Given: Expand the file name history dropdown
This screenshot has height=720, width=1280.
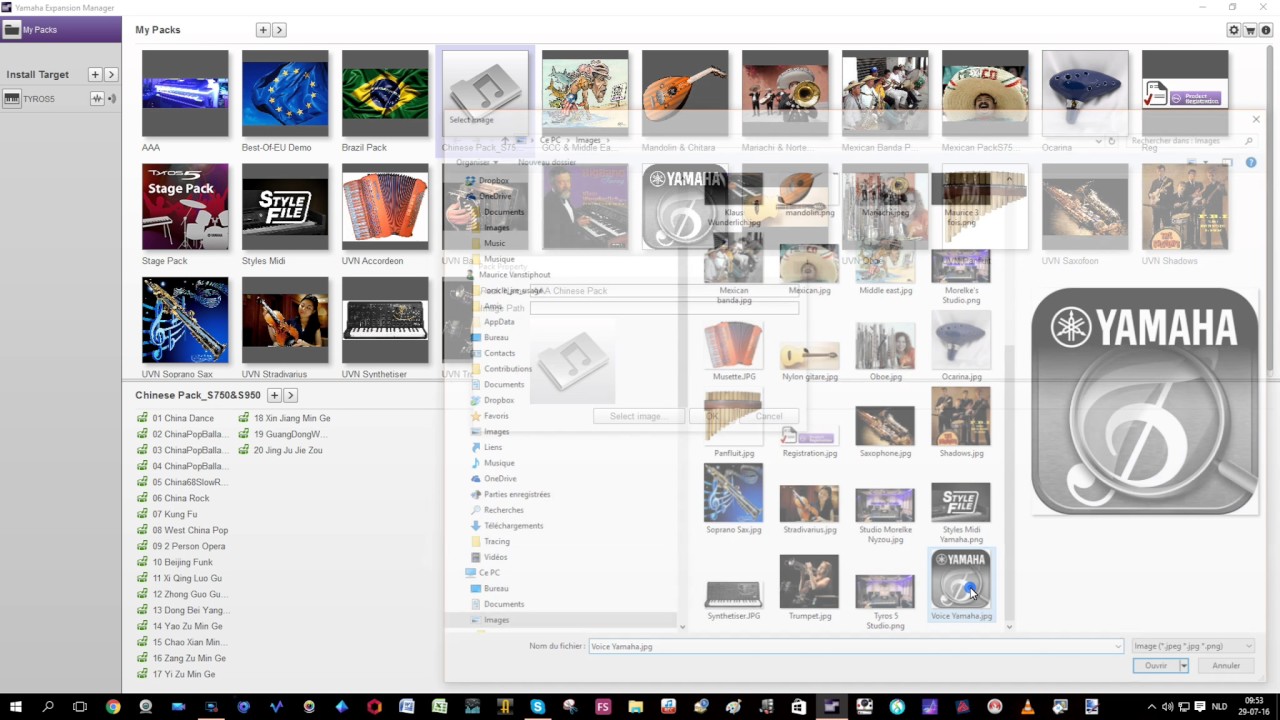Looking at the screenshot, I should 1117,647.
